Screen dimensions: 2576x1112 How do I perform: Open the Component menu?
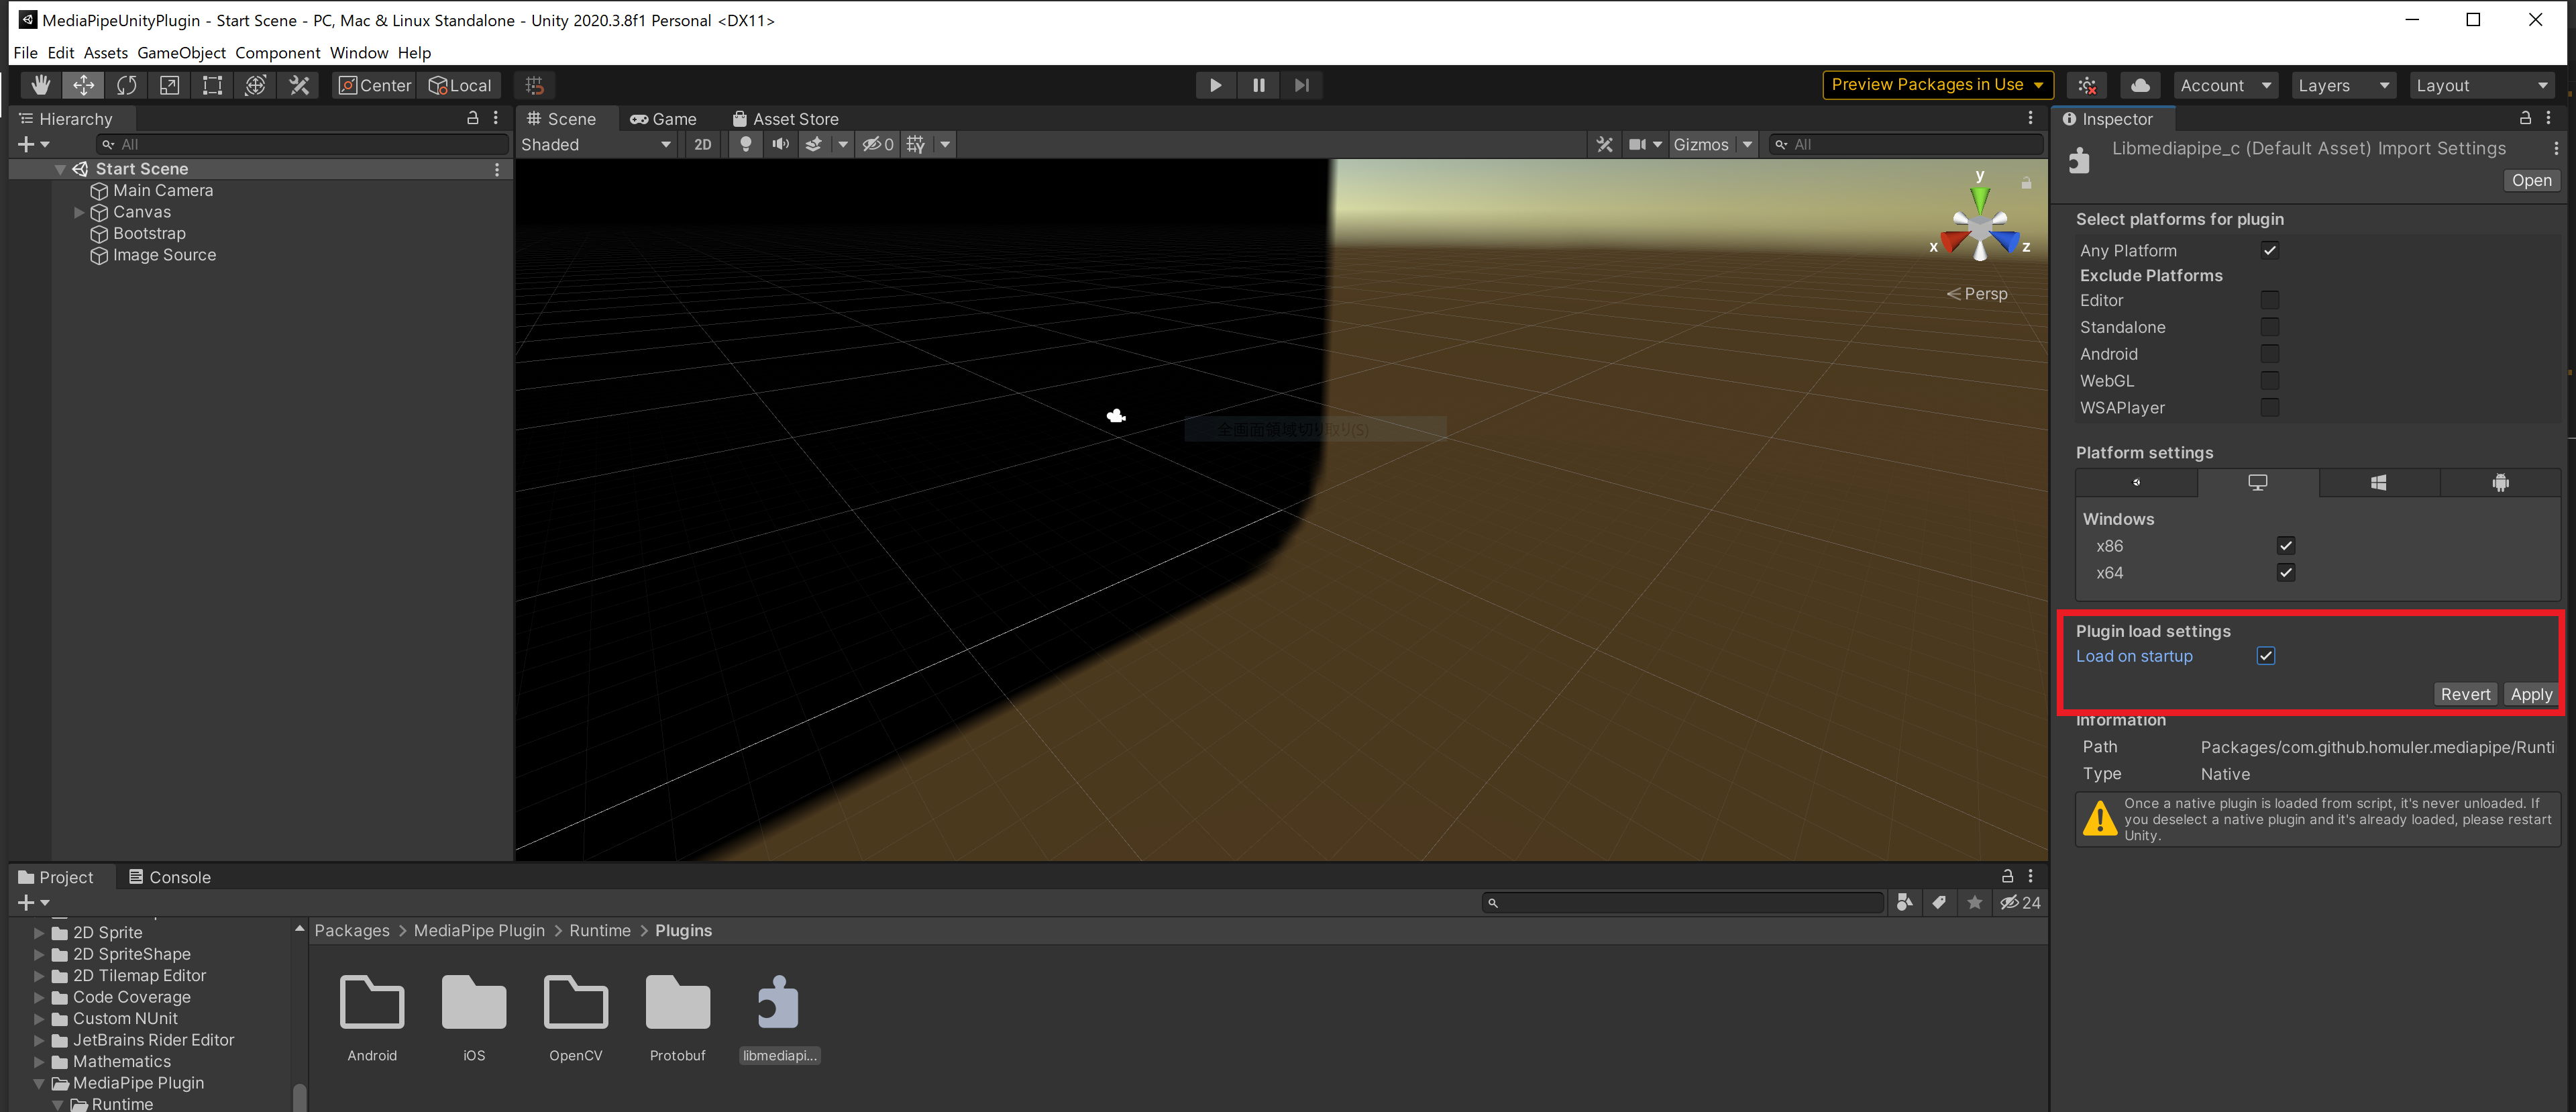[277, 53]
